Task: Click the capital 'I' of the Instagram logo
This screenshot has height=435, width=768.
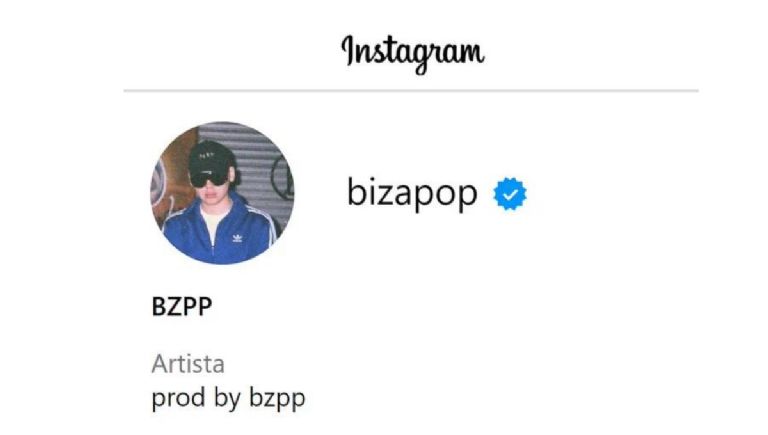Action: coord(347,50)
